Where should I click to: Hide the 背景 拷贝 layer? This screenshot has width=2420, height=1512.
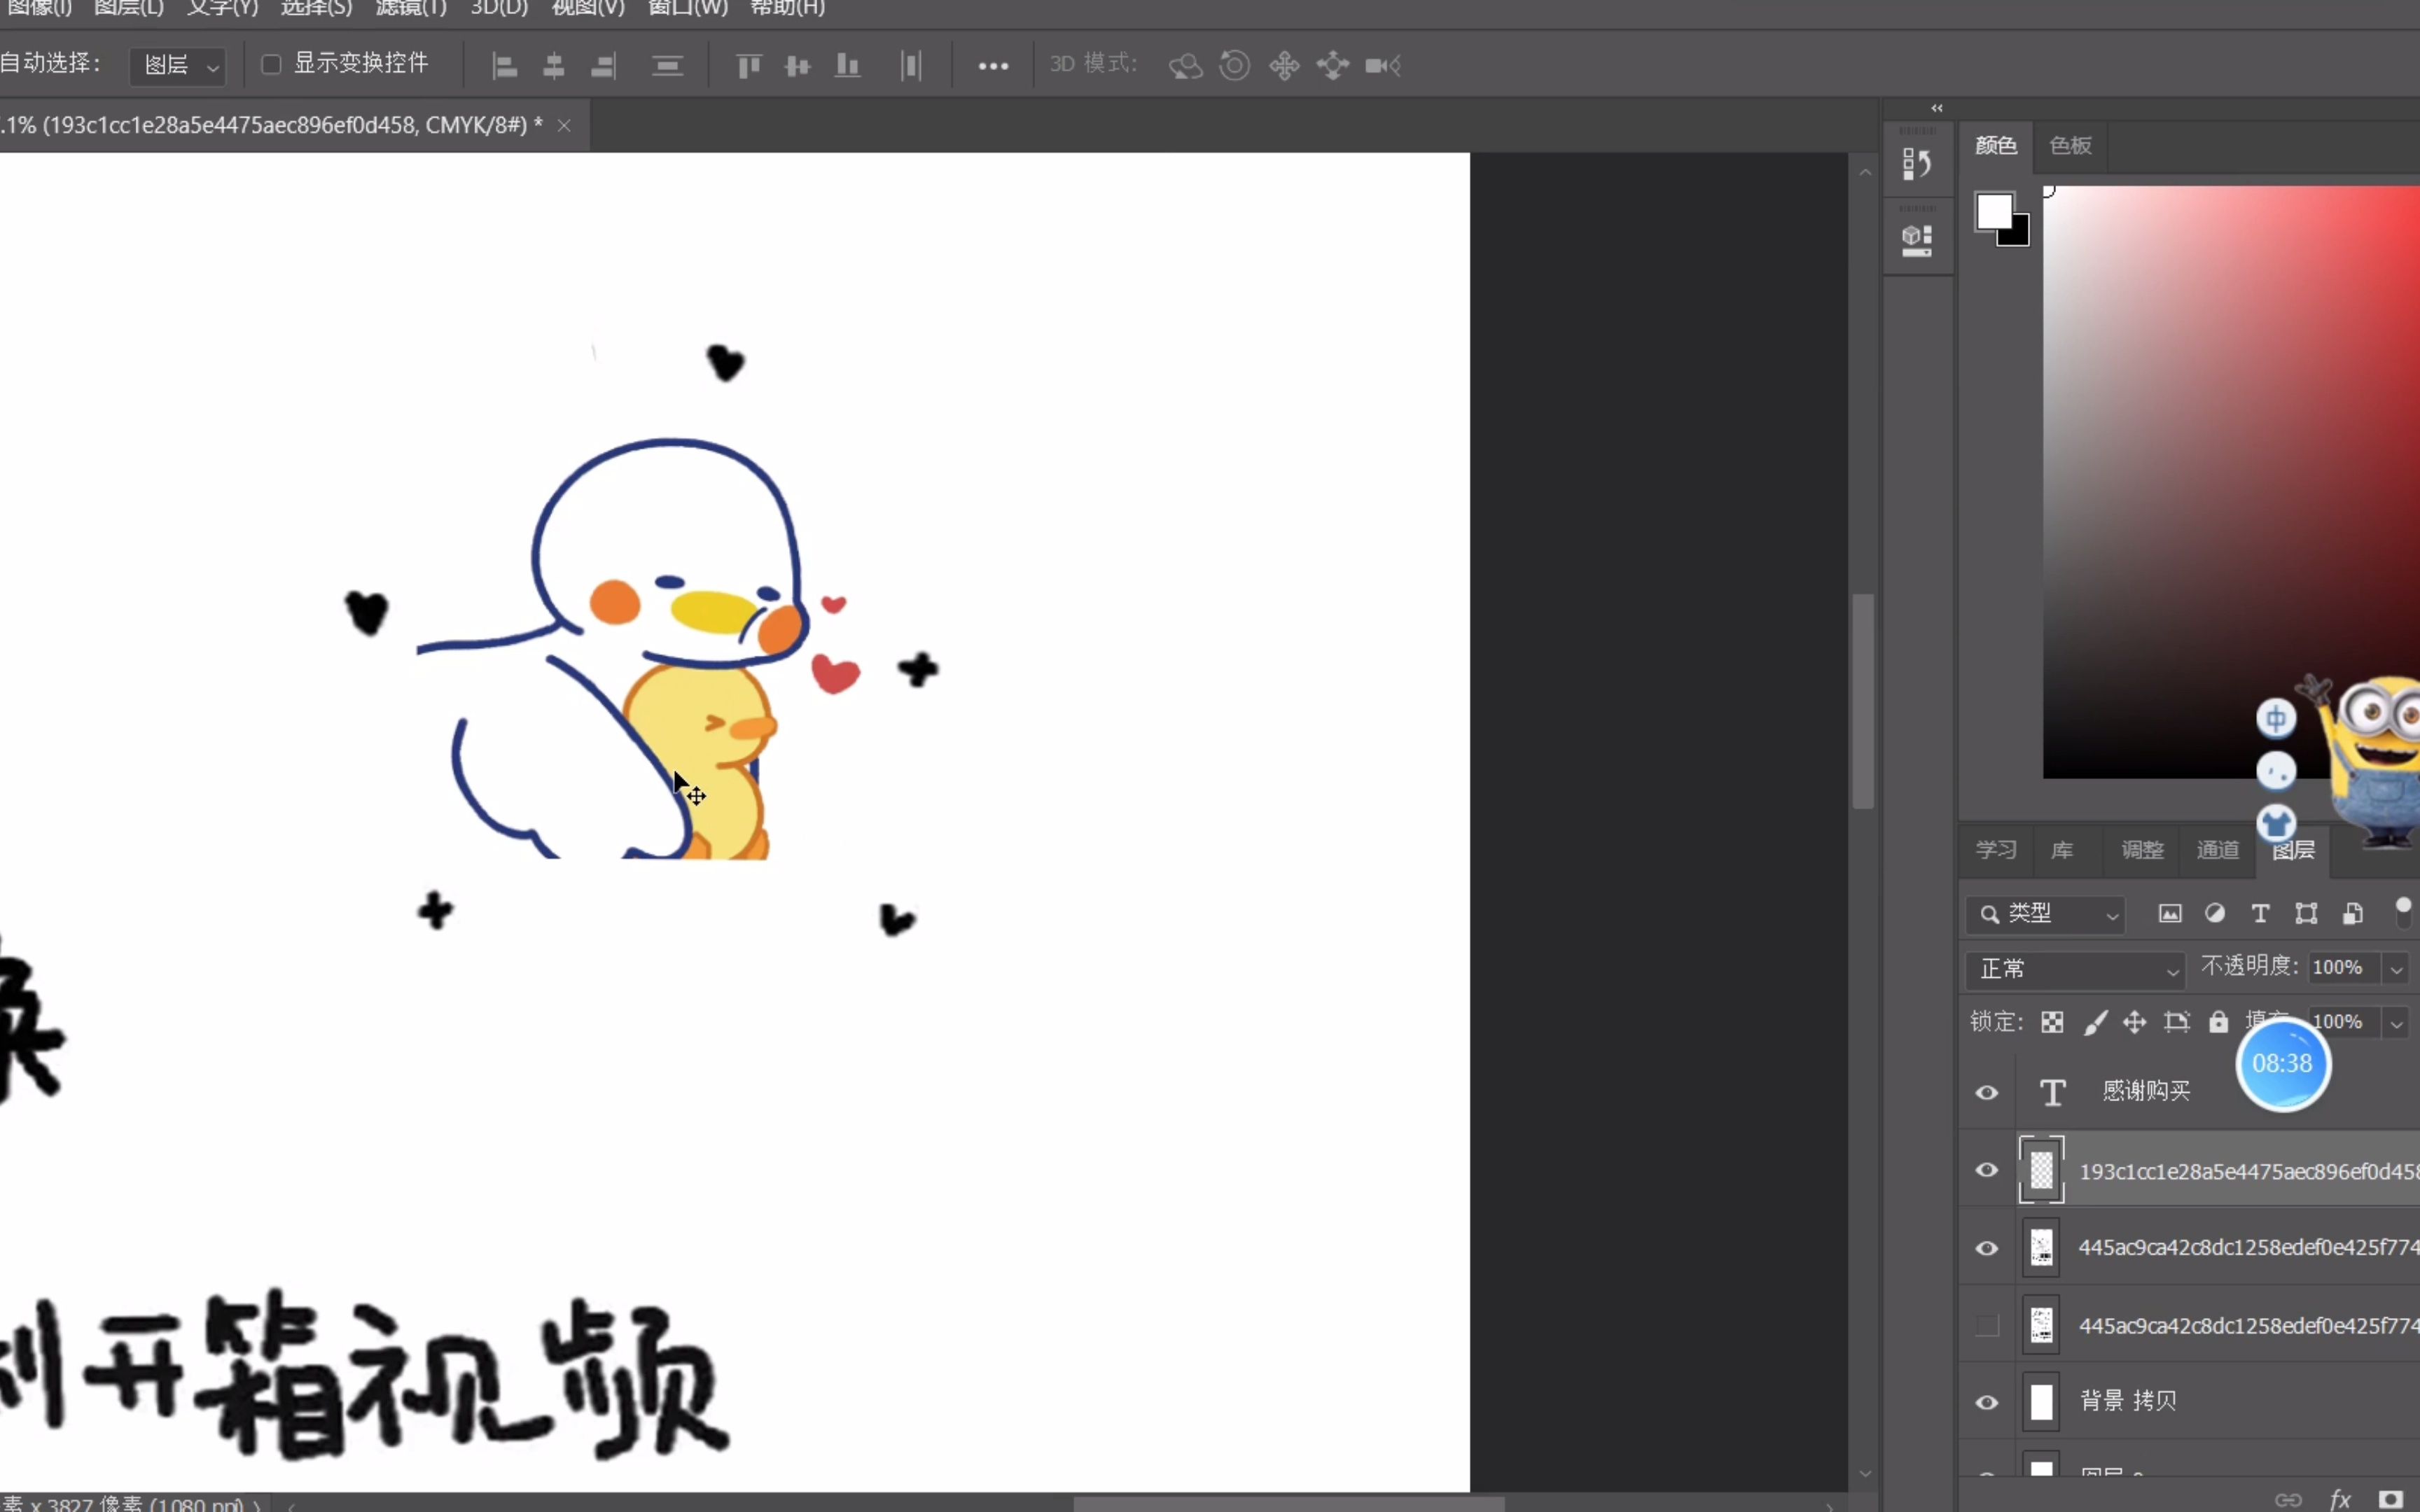point(1987,1402)
